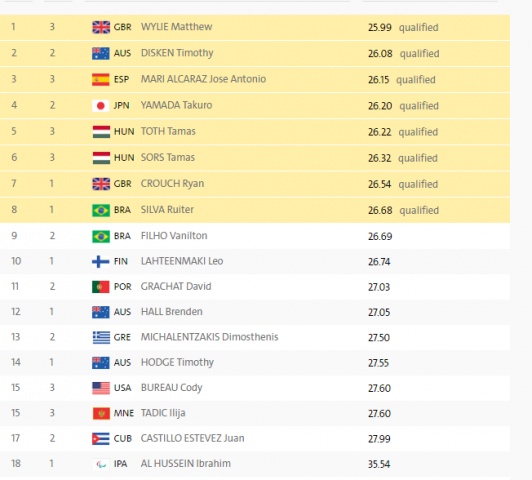Click the 25.99 time for WYLIE Matthew

[380, 27]
